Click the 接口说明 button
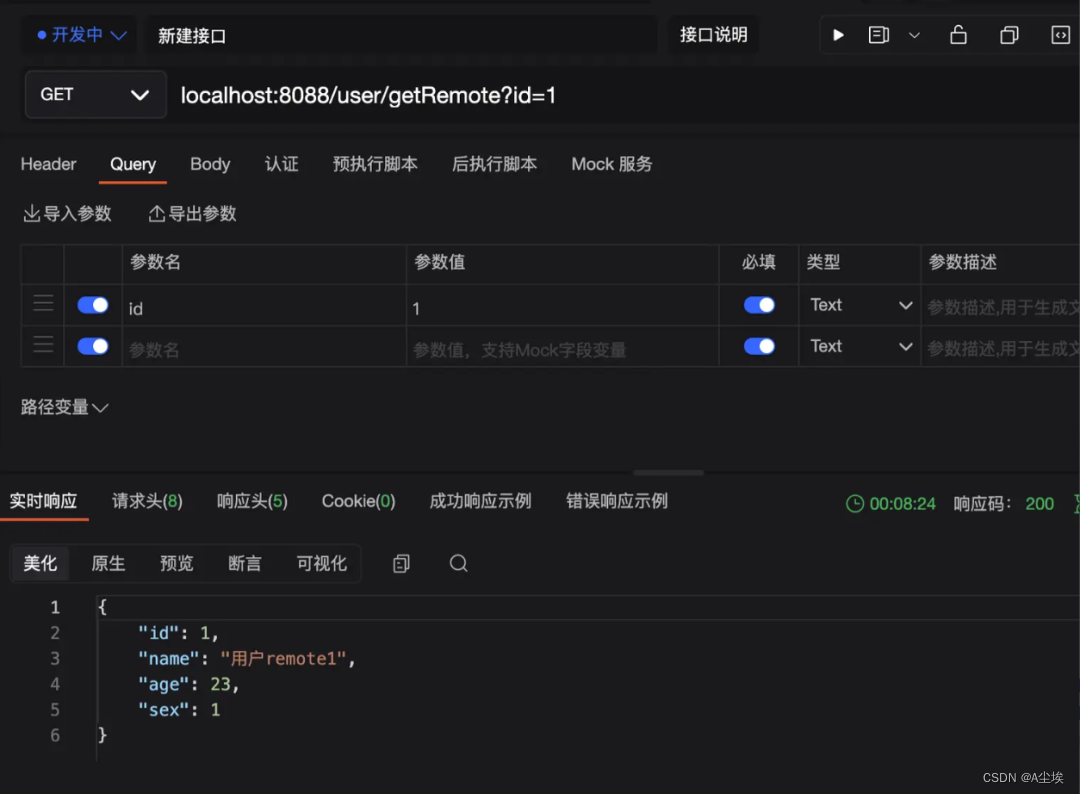This screenshot has height=794, width=1080. coord(713,34)
